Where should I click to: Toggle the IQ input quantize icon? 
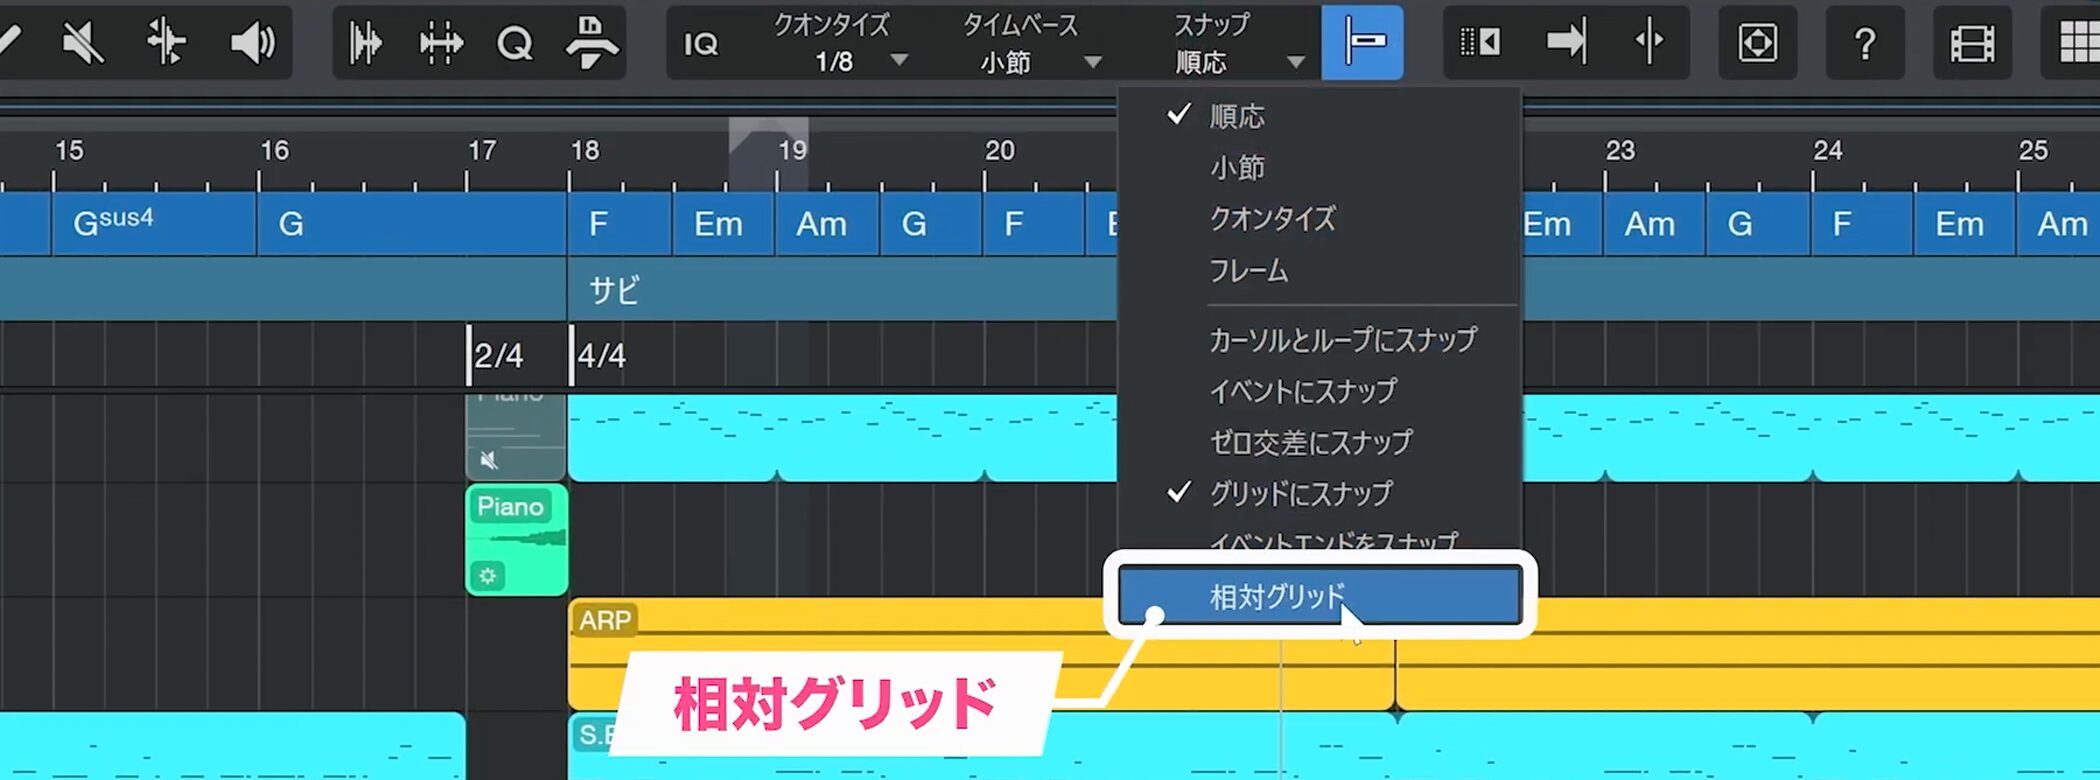click(700, 44)
